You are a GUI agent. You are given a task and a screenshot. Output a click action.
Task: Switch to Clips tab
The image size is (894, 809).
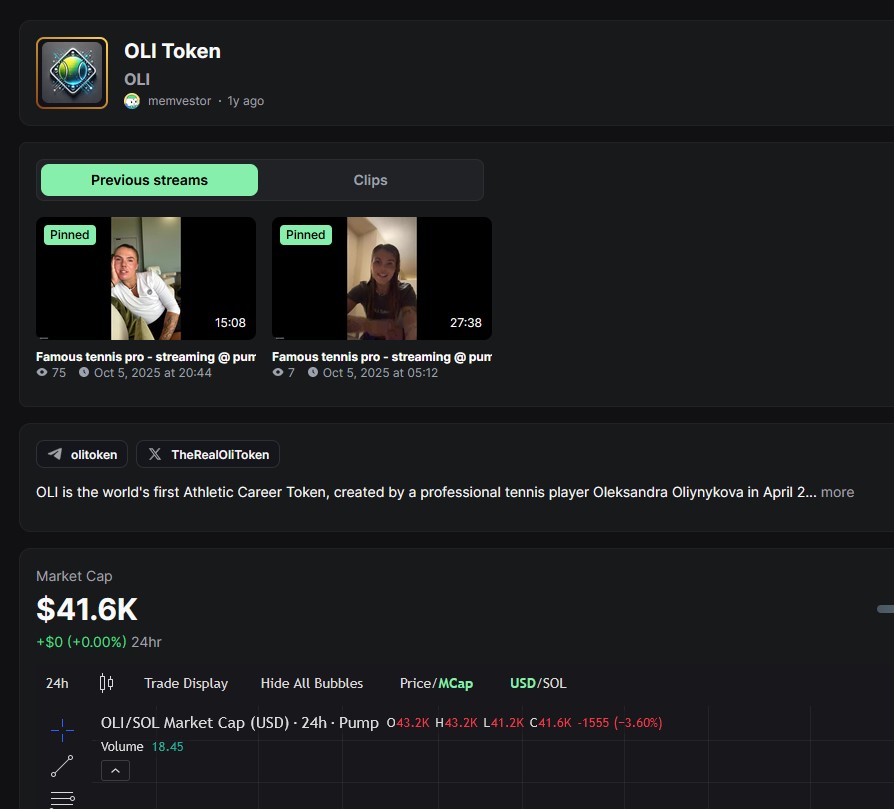pyautogui.click(x=370, y=180)
